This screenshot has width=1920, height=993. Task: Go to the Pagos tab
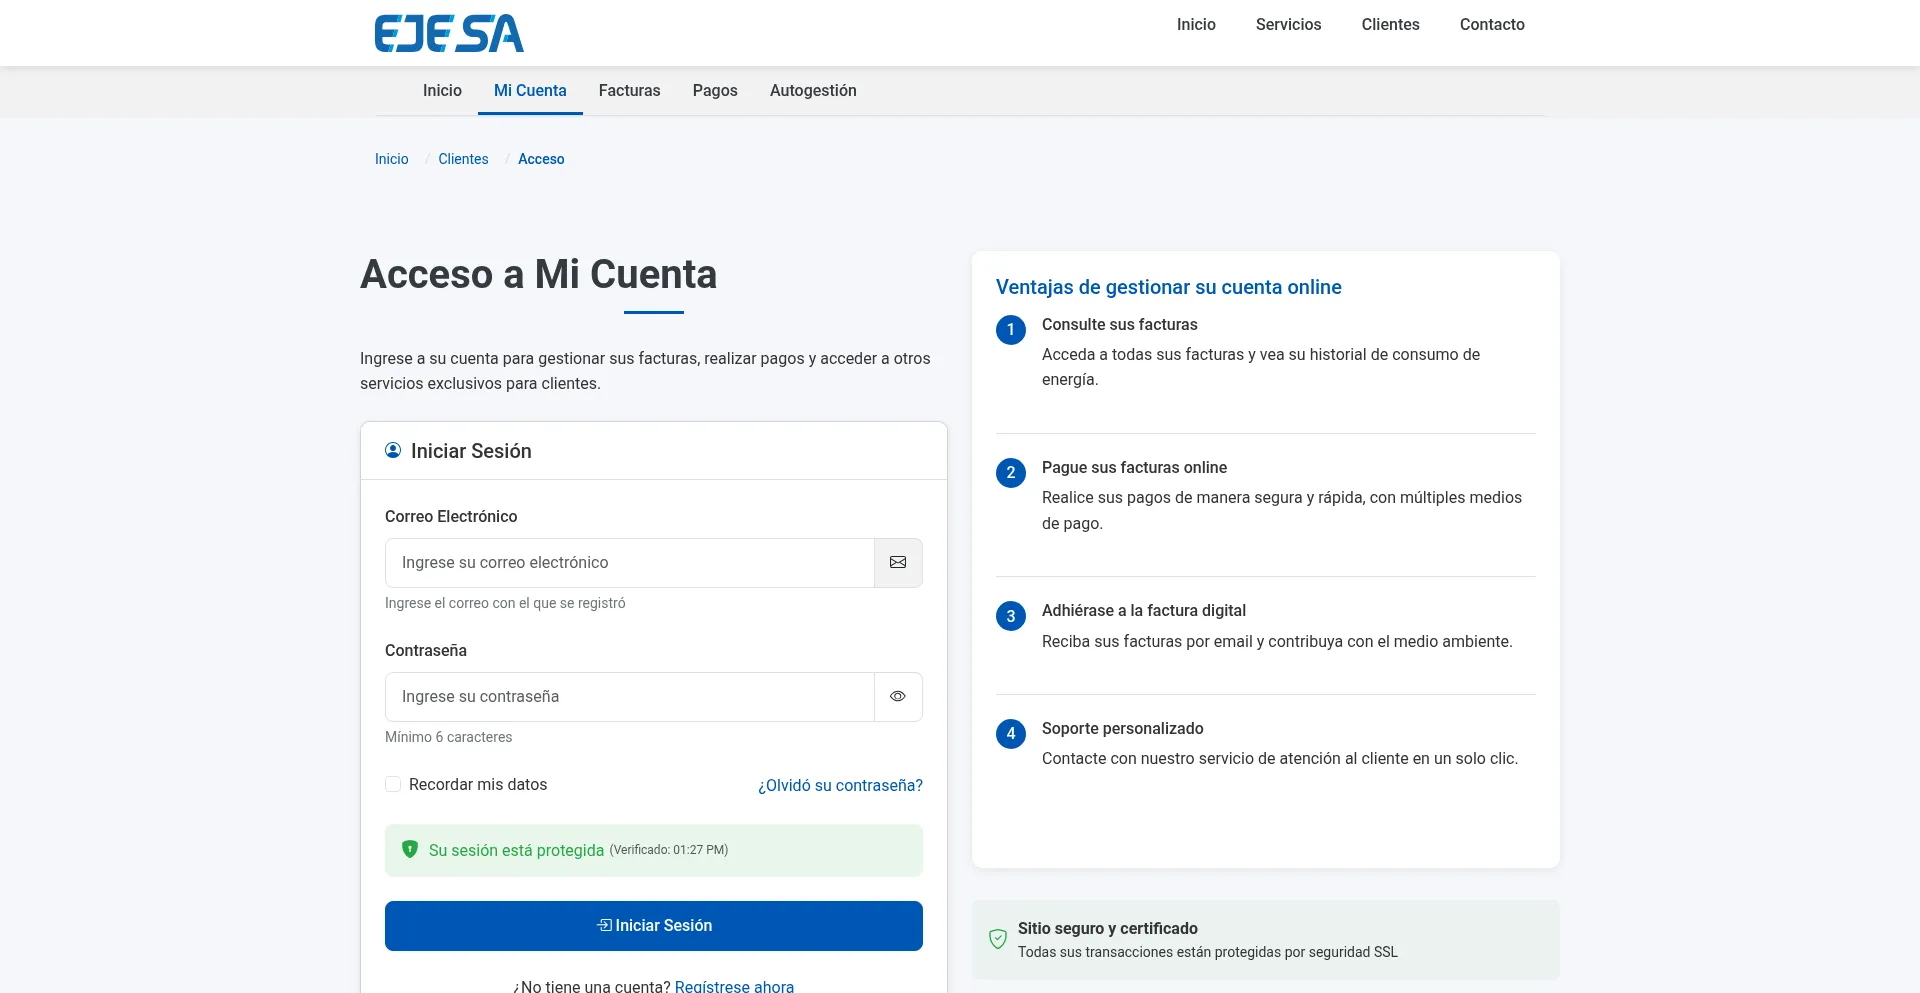tap(715, 91)
